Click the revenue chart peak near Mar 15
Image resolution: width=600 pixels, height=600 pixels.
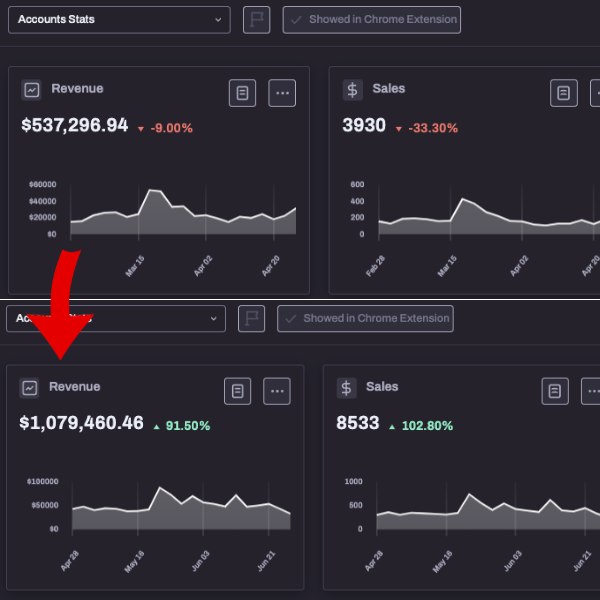pos(152,192)
